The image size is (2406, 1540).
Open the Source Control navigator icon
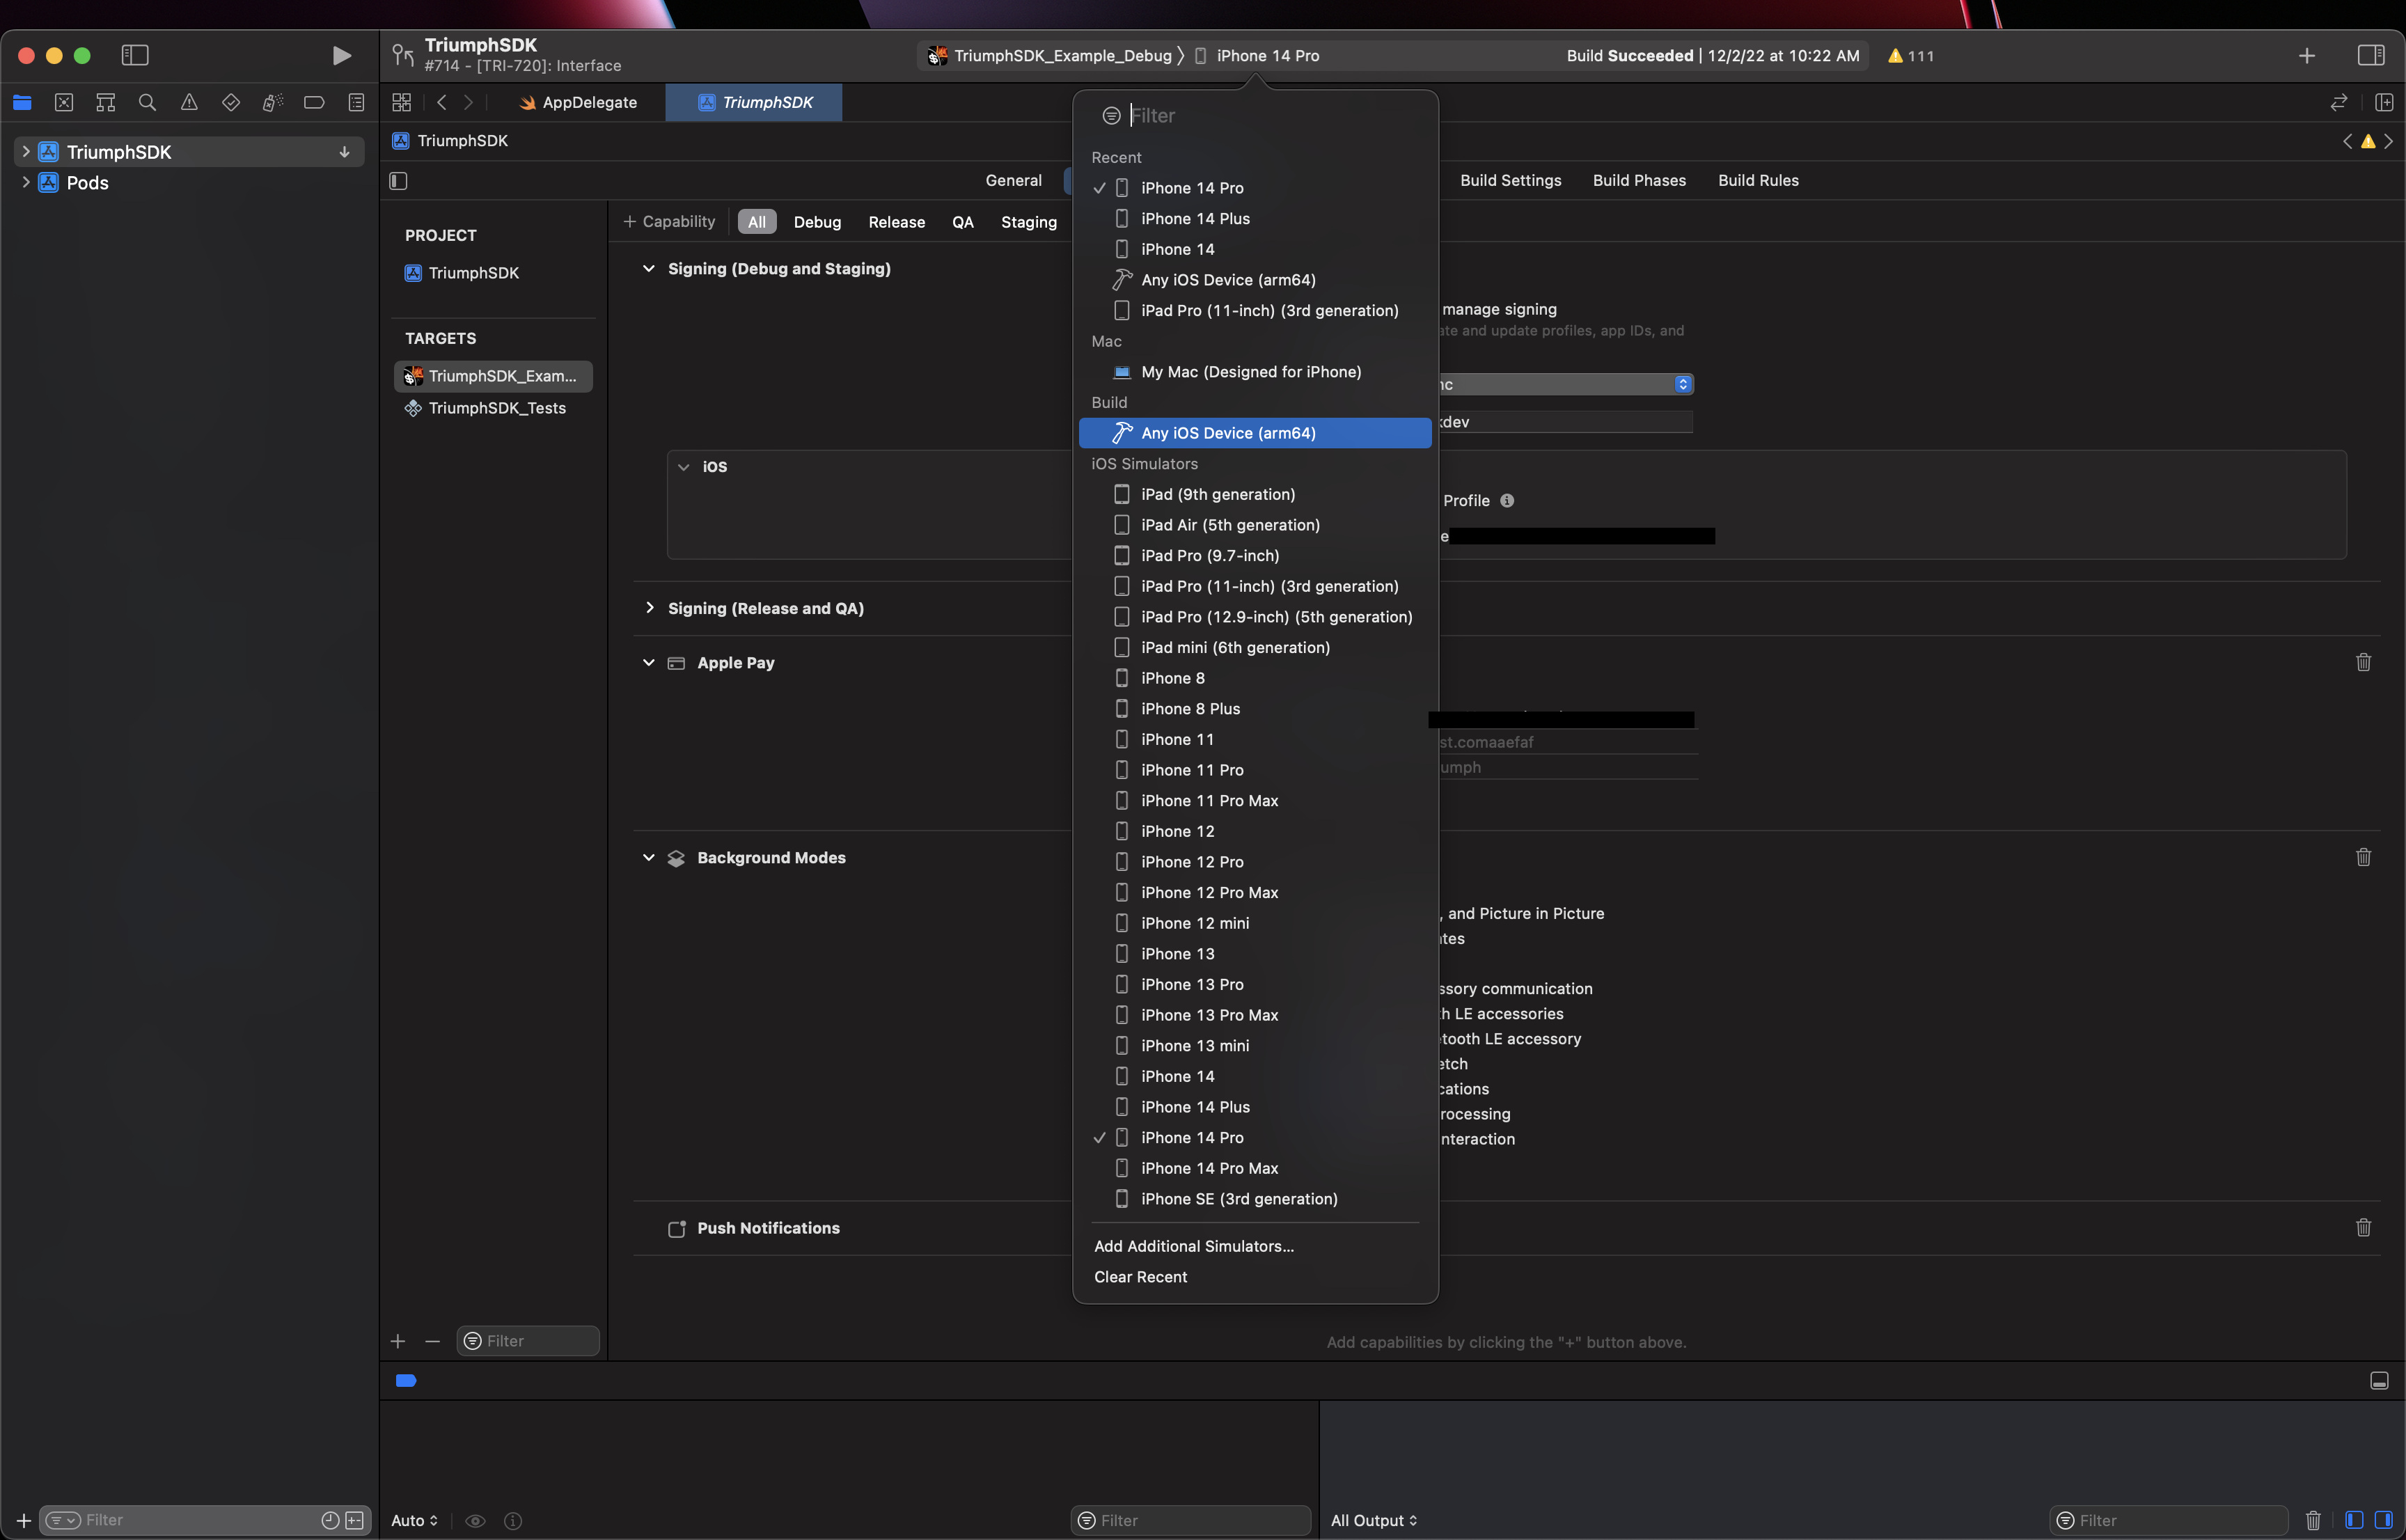[64, 102]
